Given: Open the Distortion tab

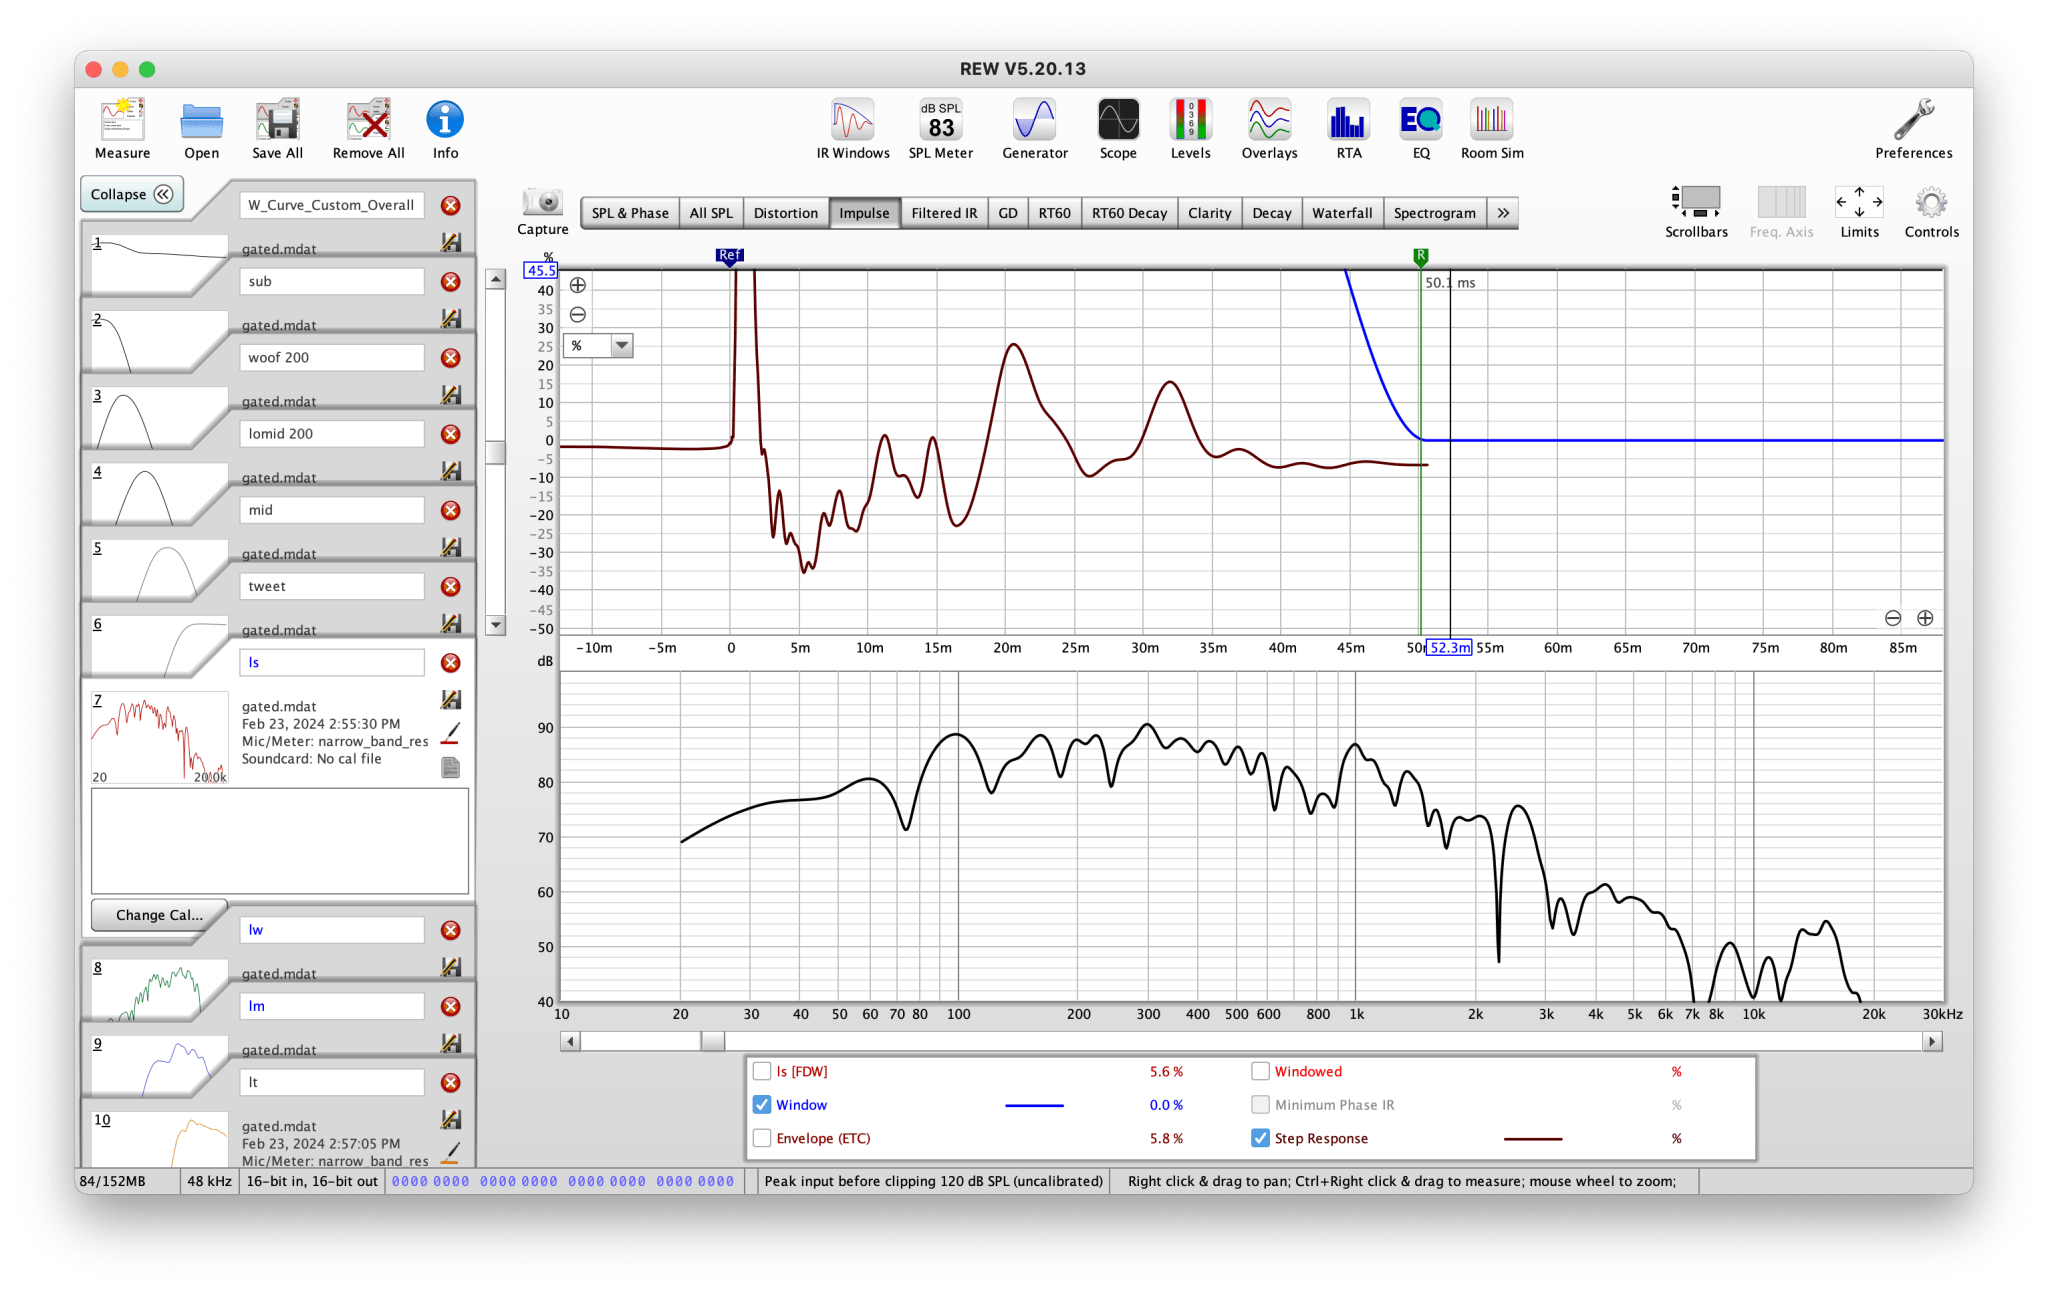Looking at the screenshot, I should 786,213.
